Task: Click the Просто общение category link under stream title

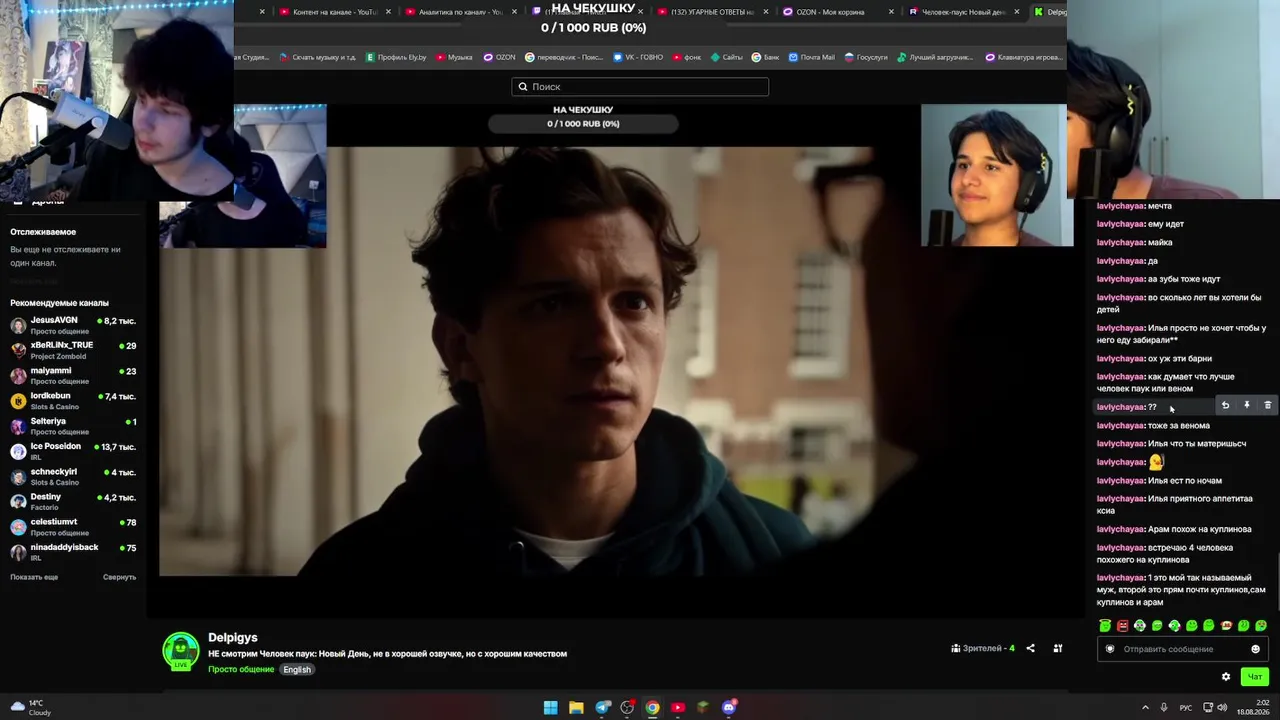Action: tap(241, 669)
